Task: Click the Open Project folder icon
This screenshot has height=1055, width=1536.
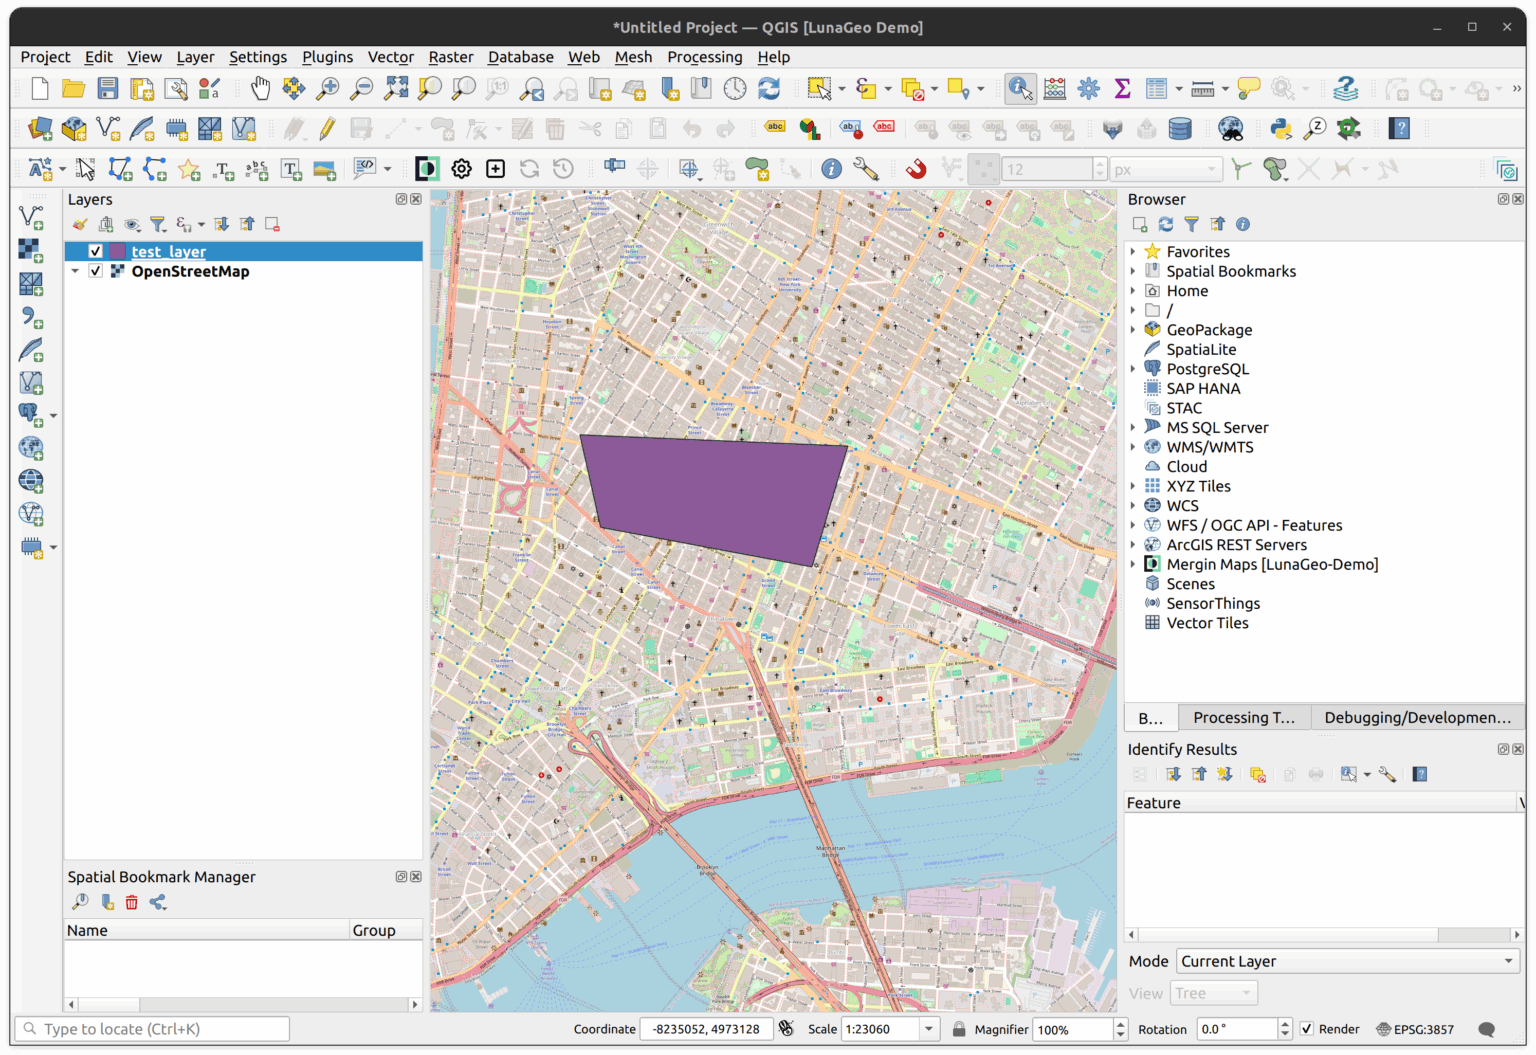Action: click(74, 89)
